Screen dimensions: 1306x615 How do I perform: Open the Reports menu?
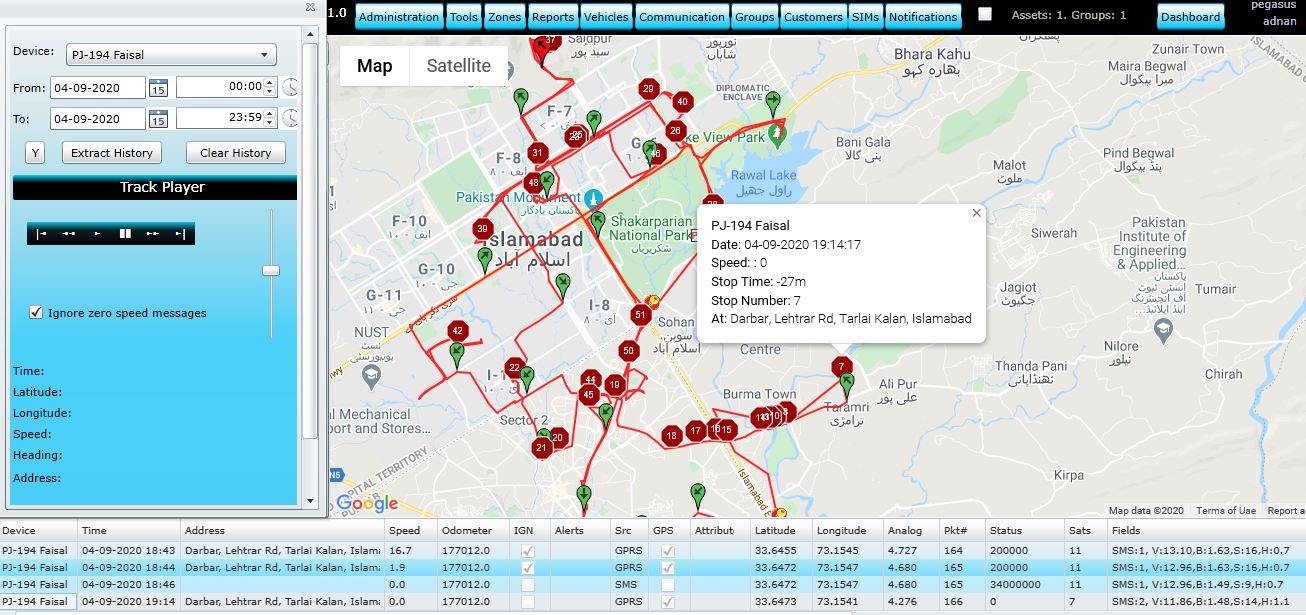pos(553,17)
